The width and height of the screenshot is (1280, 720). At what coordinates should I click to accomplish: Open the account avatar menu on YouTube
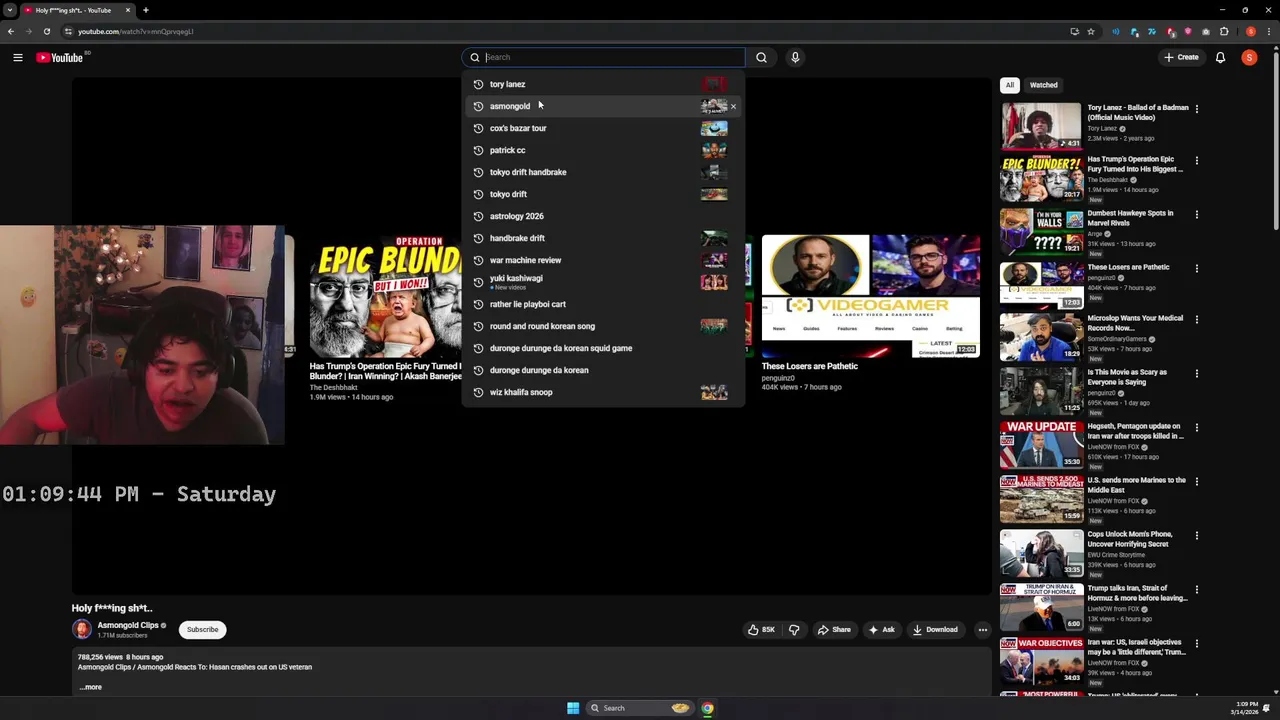(x=1249, y=58)
